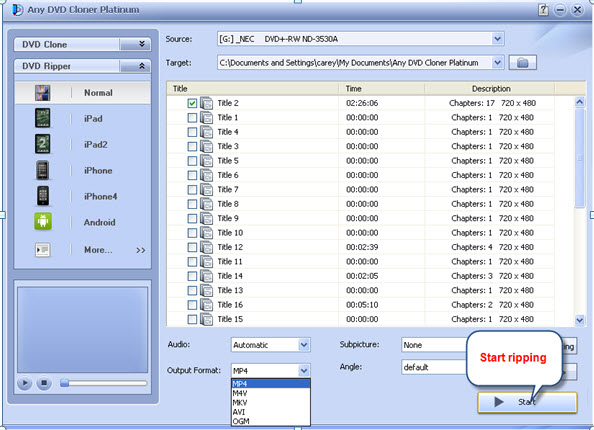Open the Source drive dropdown
This screenshot has height=430, width=594.
pyautogui.click(x=497, y=39)
